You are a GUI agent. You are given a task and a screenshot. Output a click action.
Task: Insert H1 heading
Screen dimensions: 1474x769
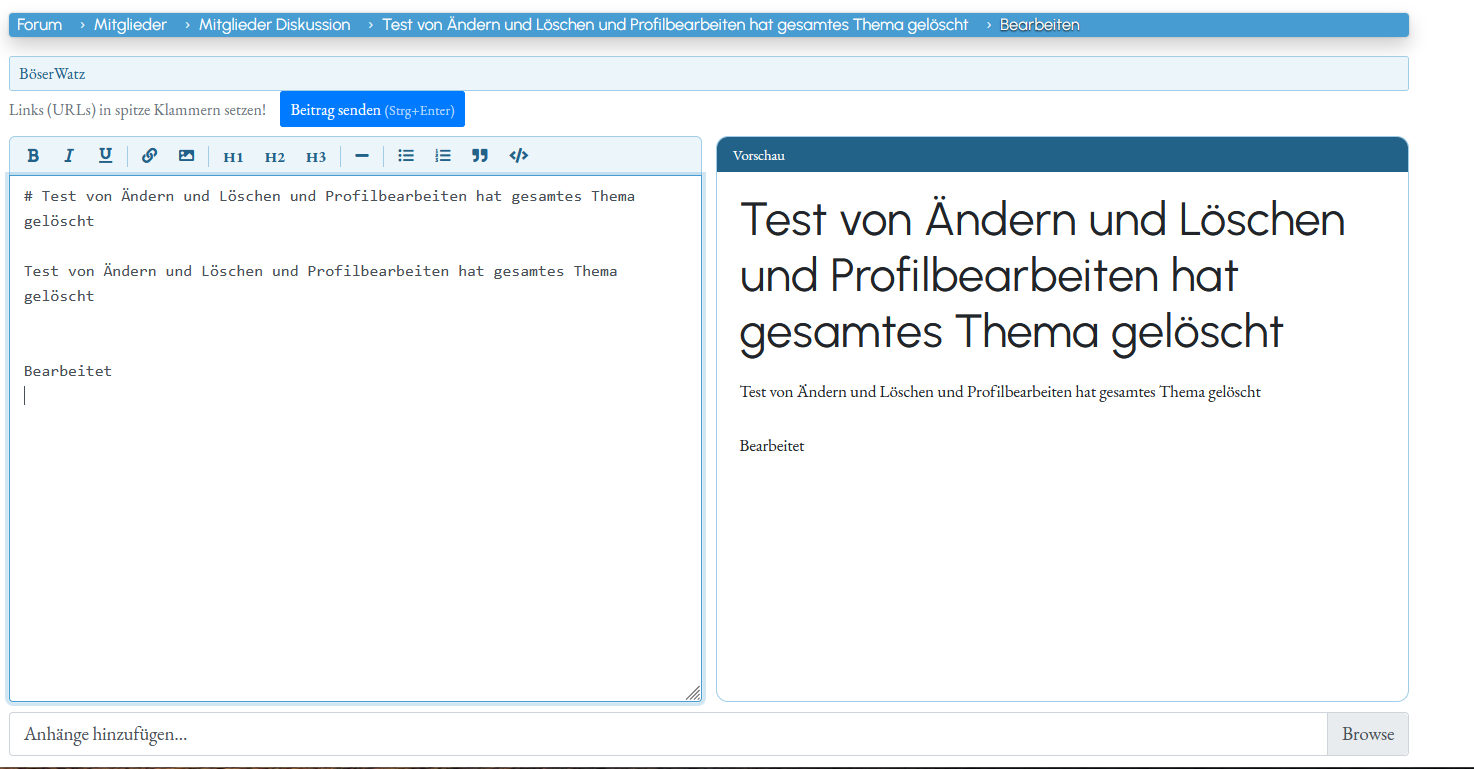click(233, 157)
